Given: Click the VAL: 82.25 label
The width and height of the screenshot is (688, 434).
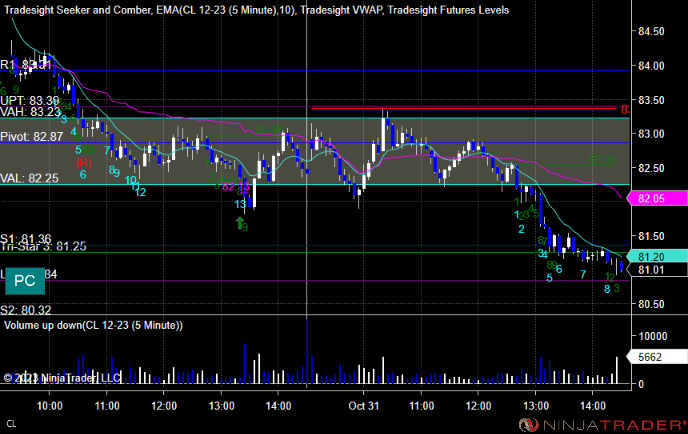Looking at the screenshot, I should coord(29,178).
